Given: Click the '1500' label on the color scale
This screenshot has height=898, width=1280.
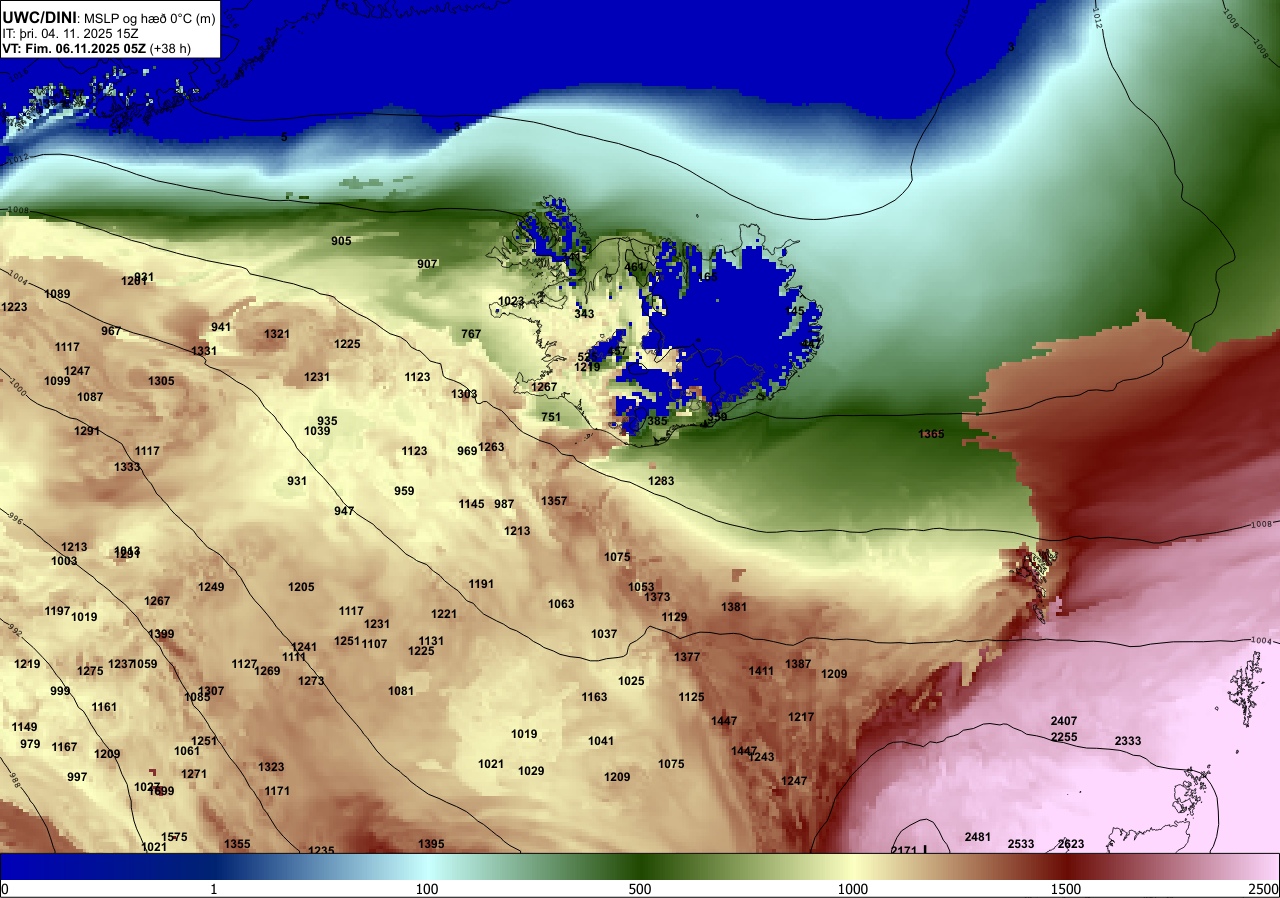Looking at the screenshot, I should (1066, 889).
